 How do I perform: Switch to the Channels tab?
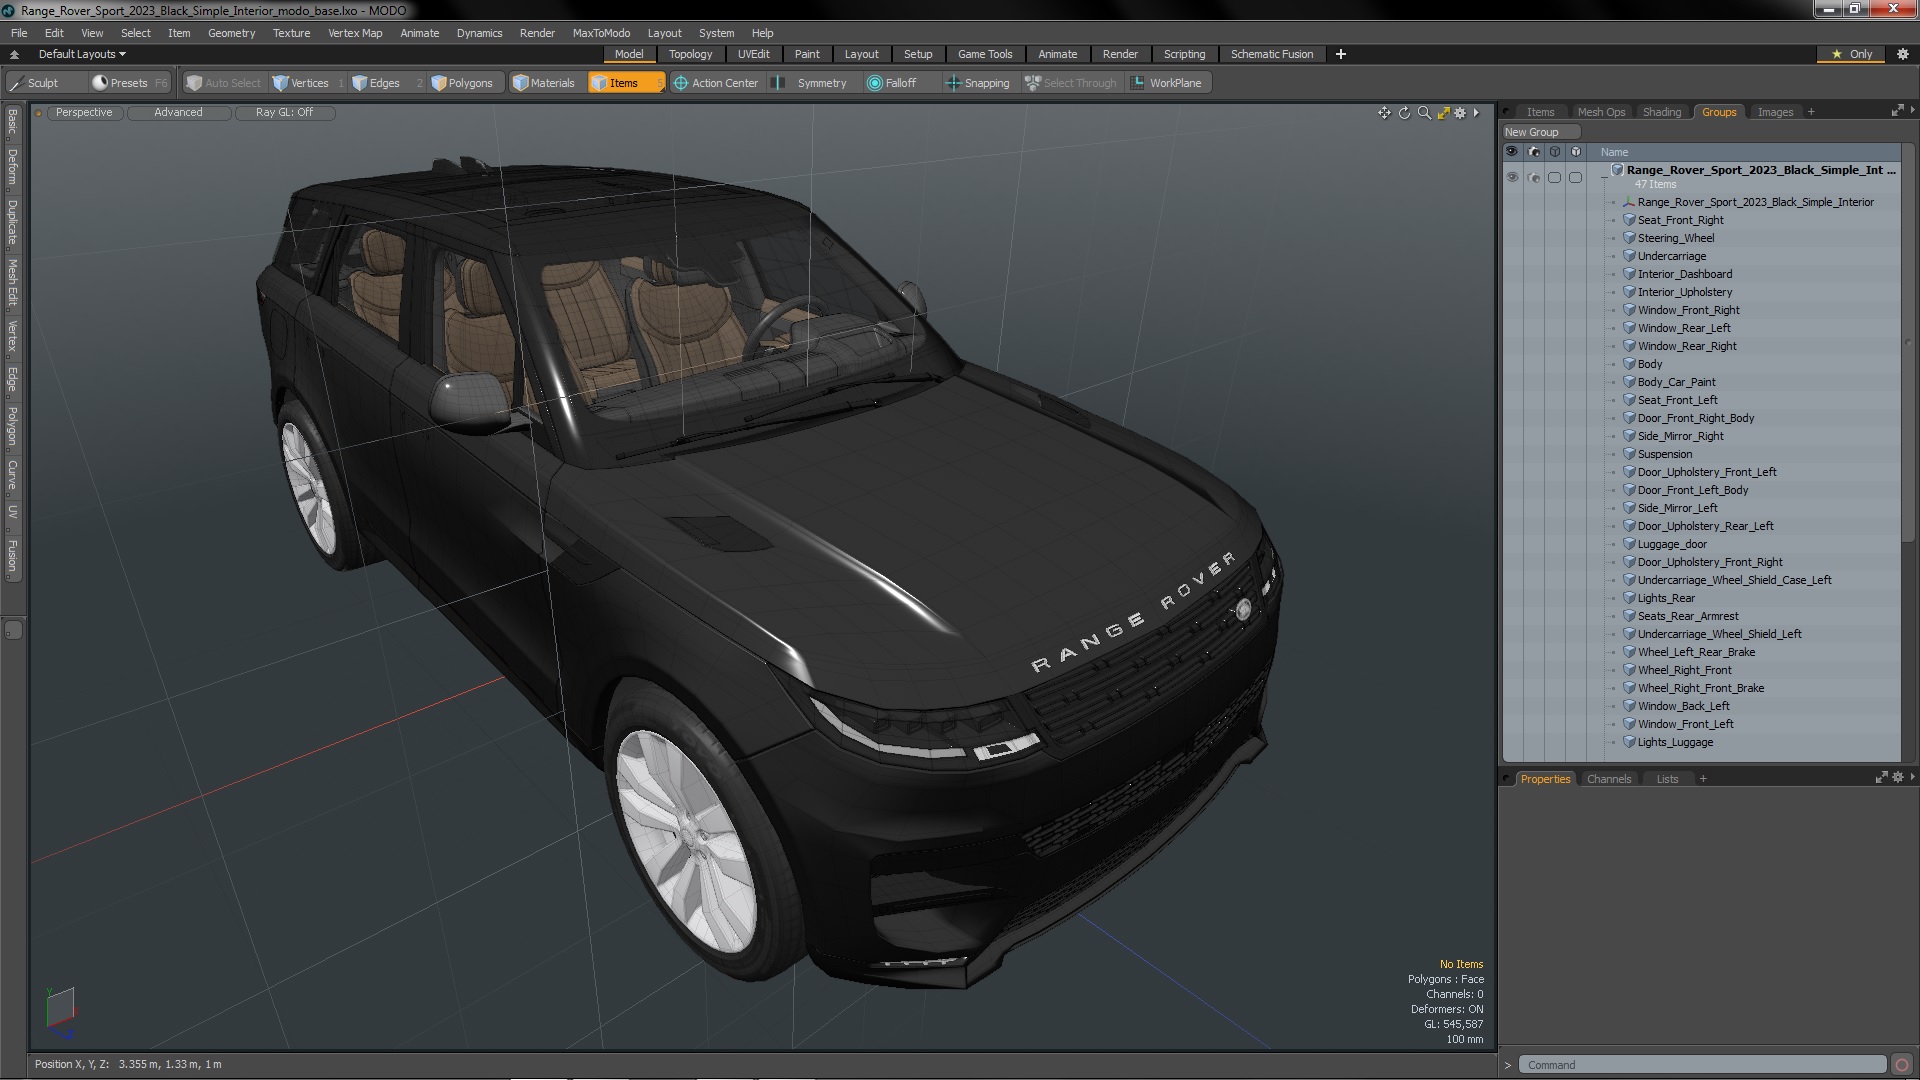coord(1608,779)
